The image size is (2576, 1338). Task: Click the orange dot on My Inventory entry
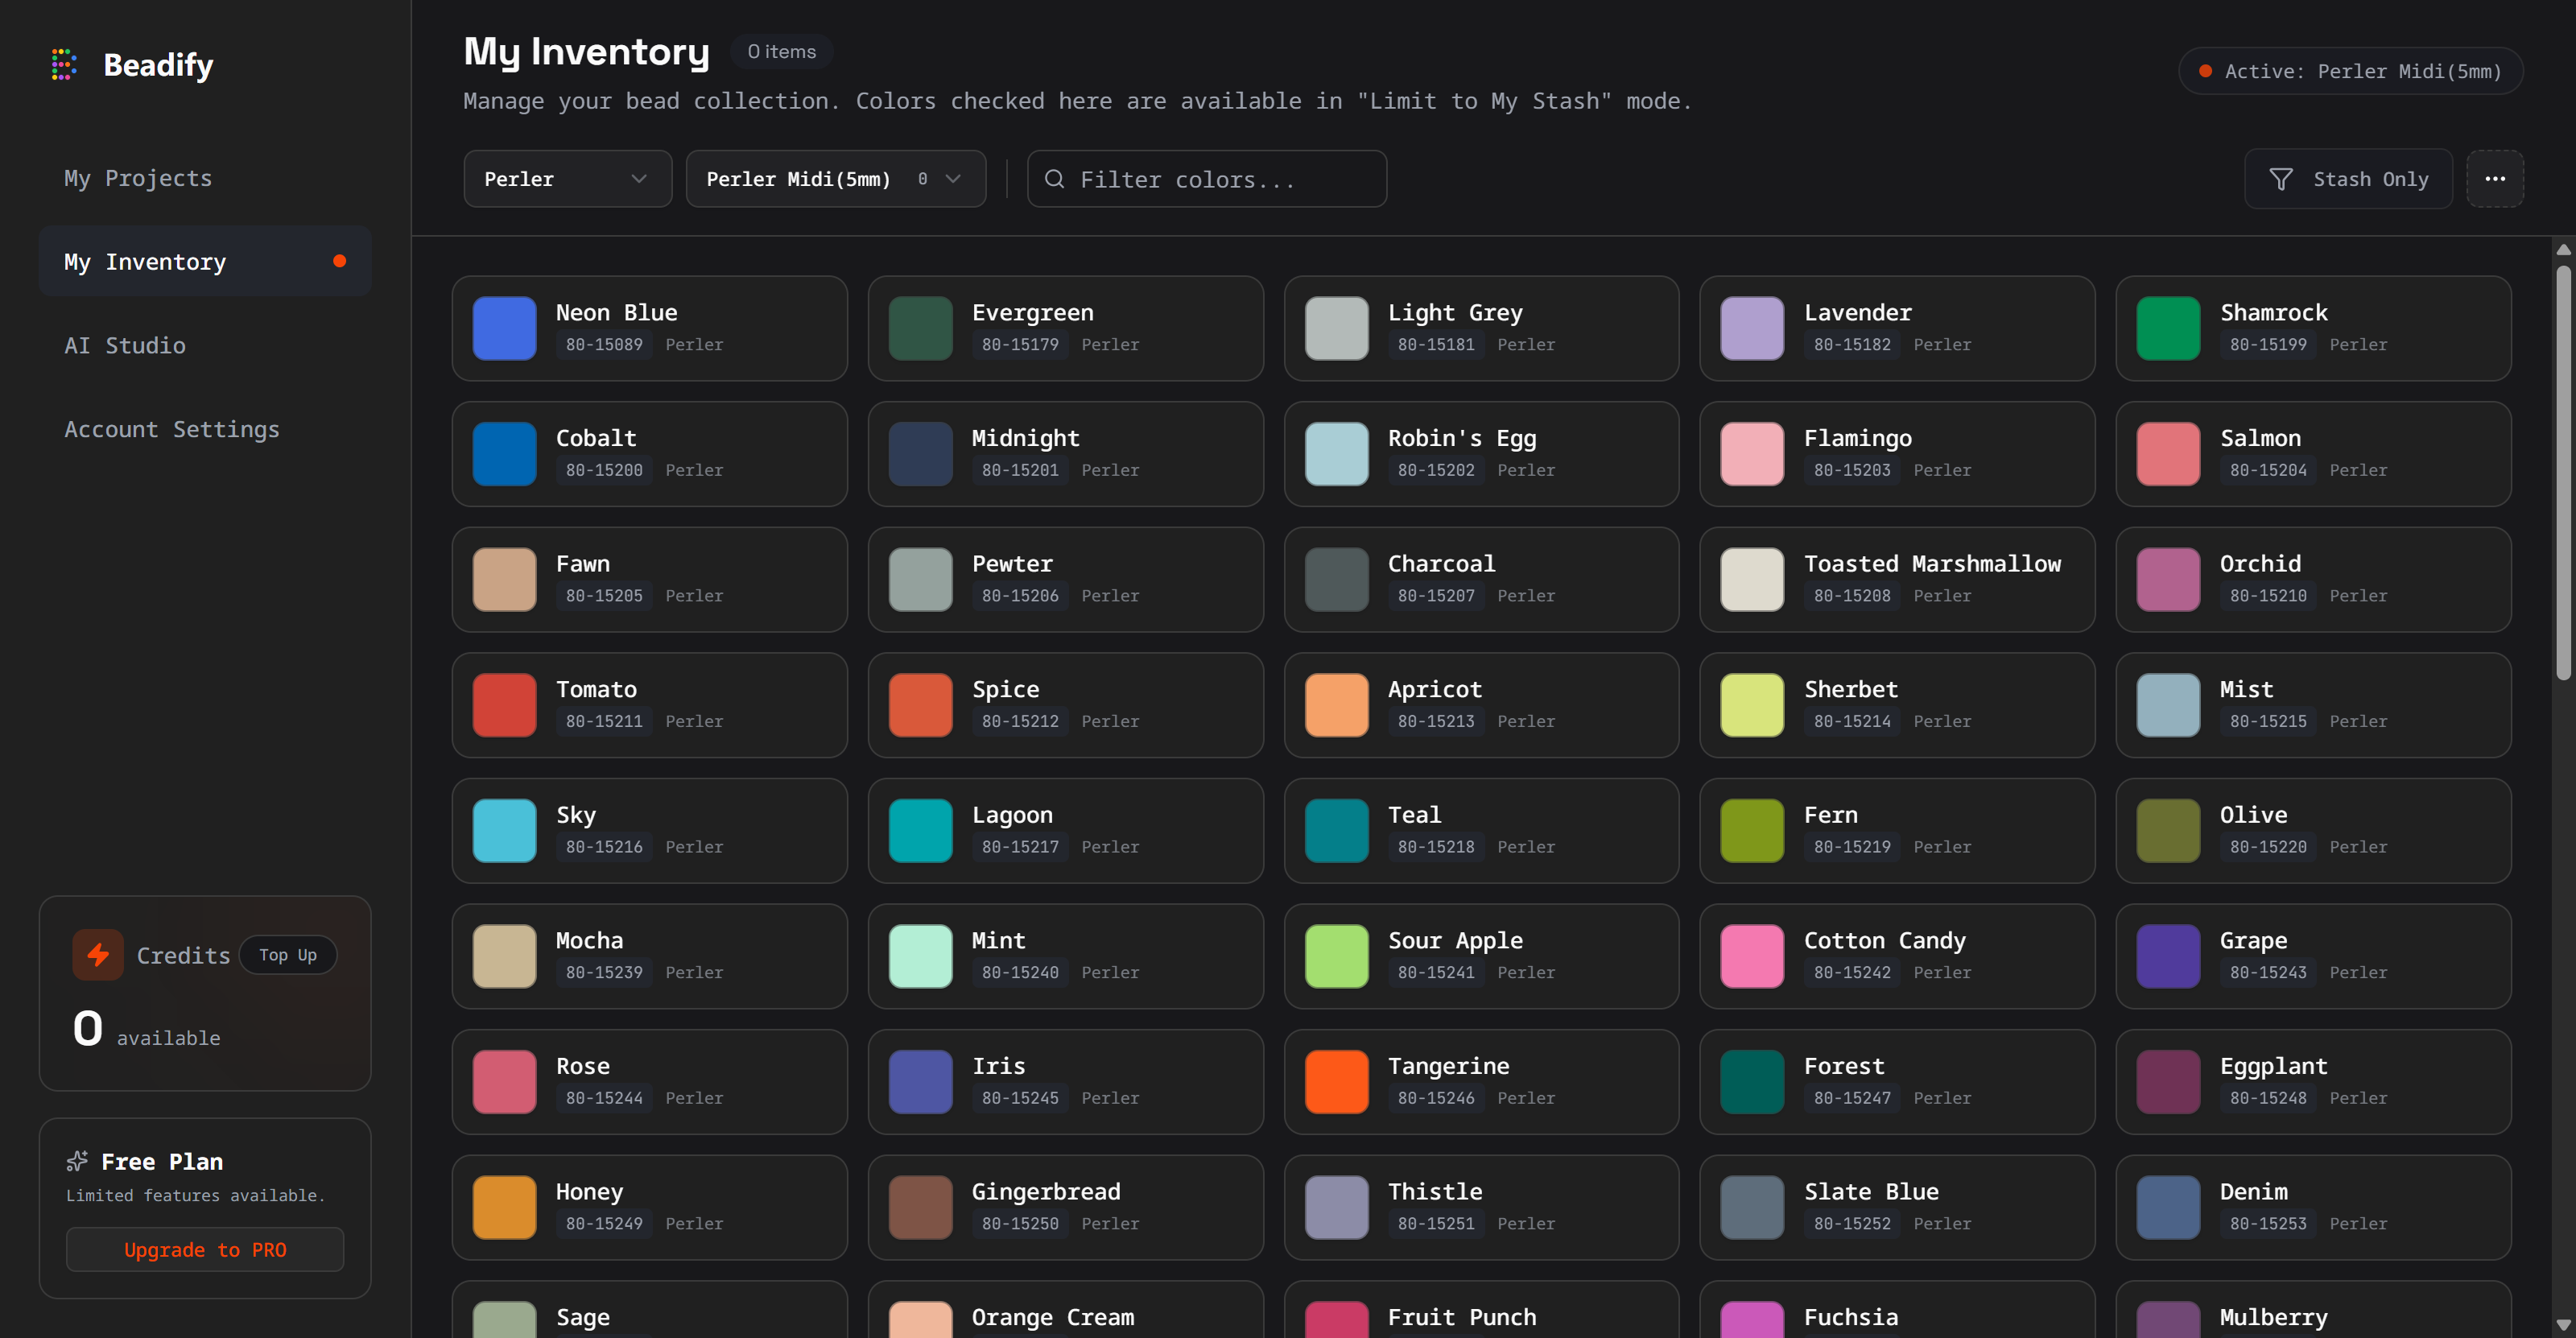pos(339,260)
